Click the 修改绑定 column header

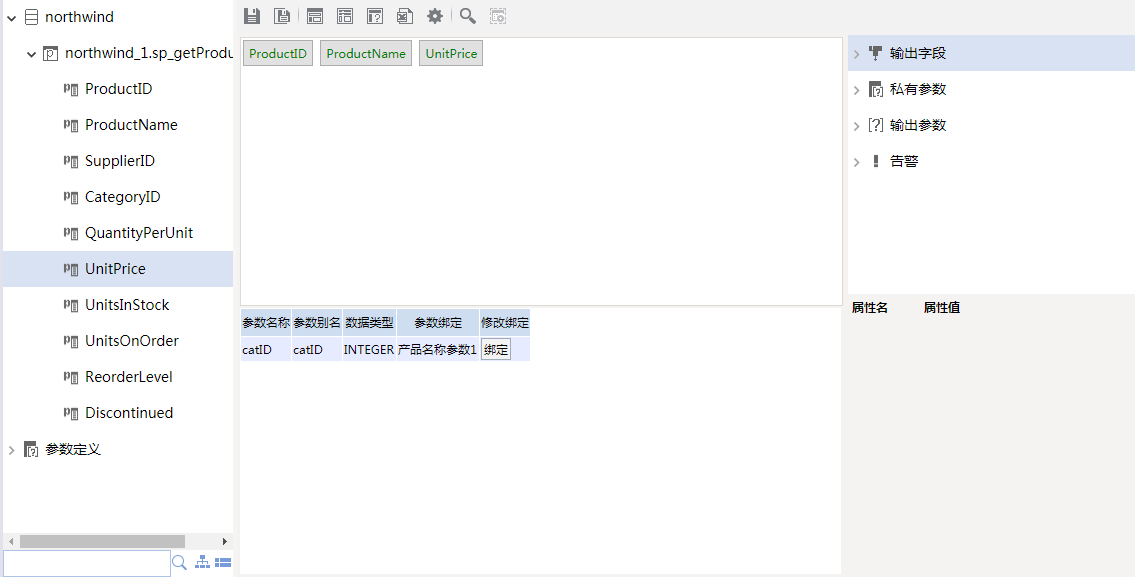(x=505, y=323)
